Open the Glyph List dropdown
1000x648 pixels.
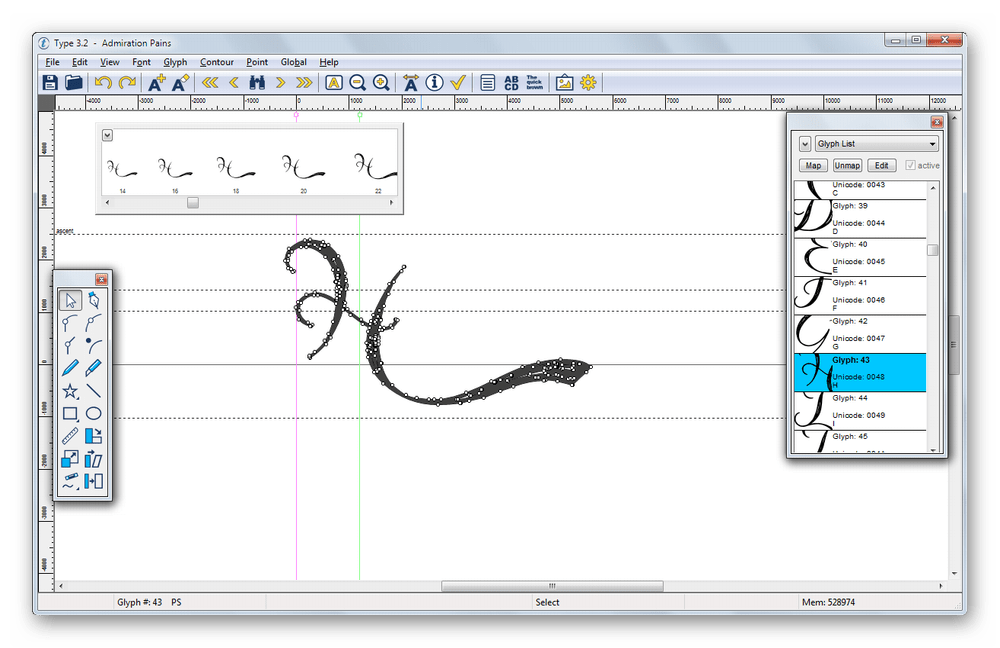876,144
